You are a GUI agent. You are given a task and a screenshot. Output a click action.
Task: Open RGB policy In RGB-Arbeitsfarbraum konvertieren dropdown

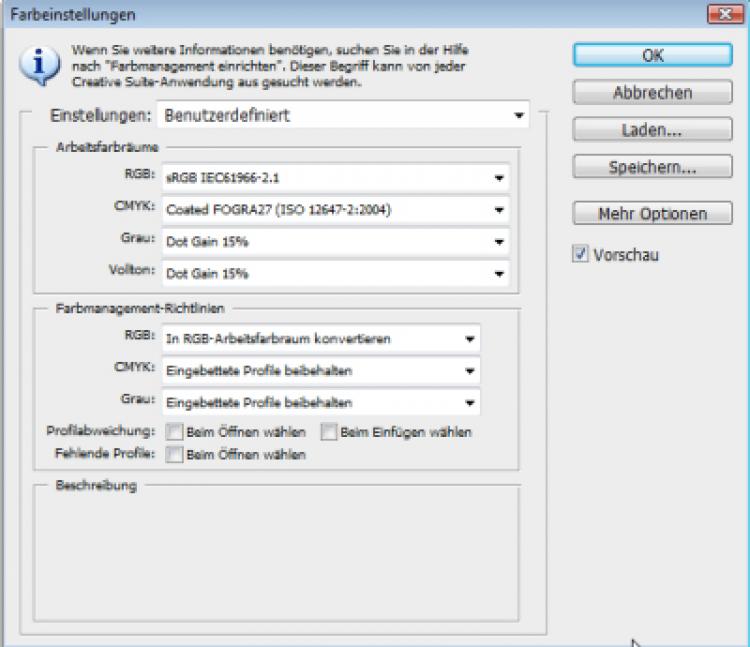click(320, 339)
